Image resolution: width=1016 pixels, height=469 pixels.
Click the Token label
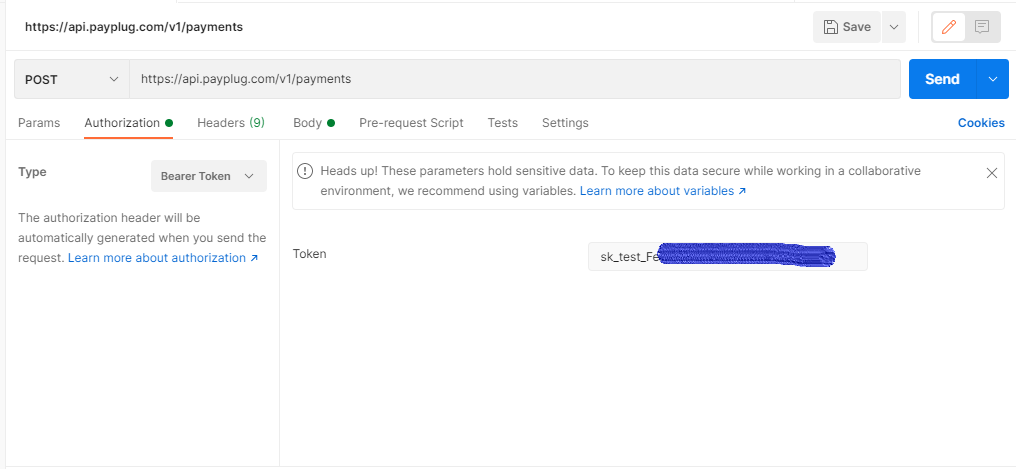(310, 254)
